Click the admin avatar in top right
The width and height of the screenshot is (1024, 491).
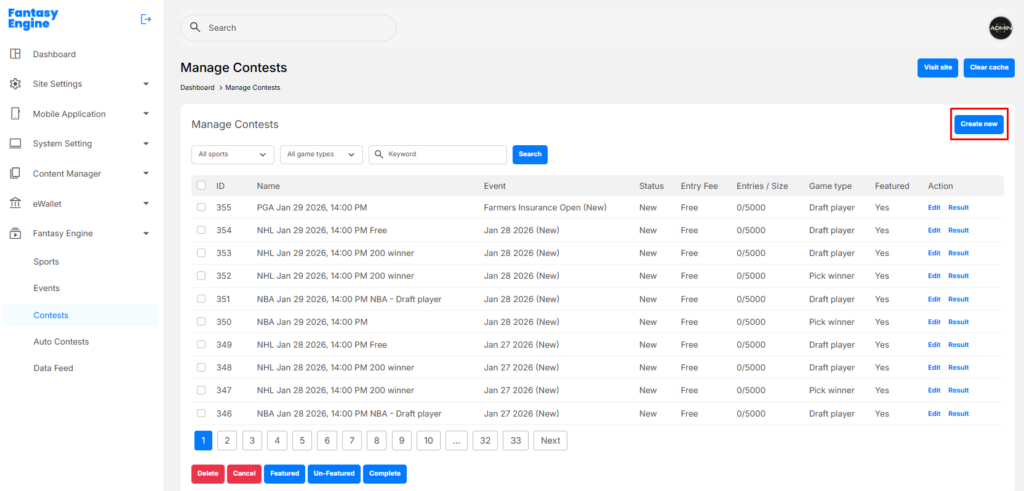[1001, 28]
